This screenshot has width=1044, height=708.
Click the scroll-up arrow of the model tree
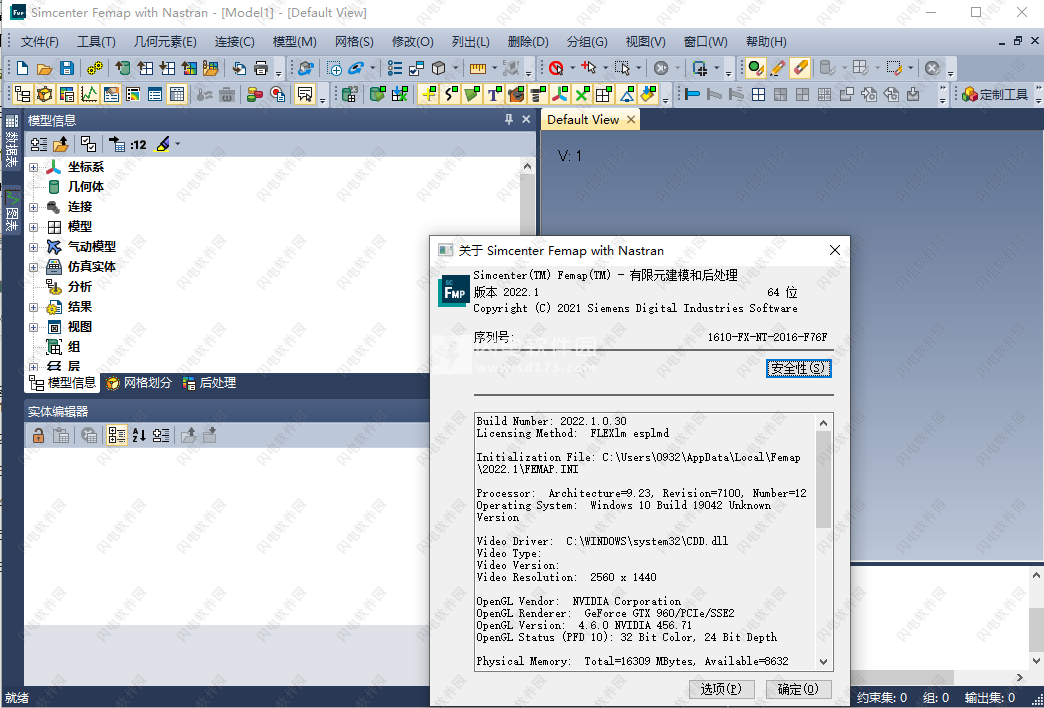tap(527, 167)
